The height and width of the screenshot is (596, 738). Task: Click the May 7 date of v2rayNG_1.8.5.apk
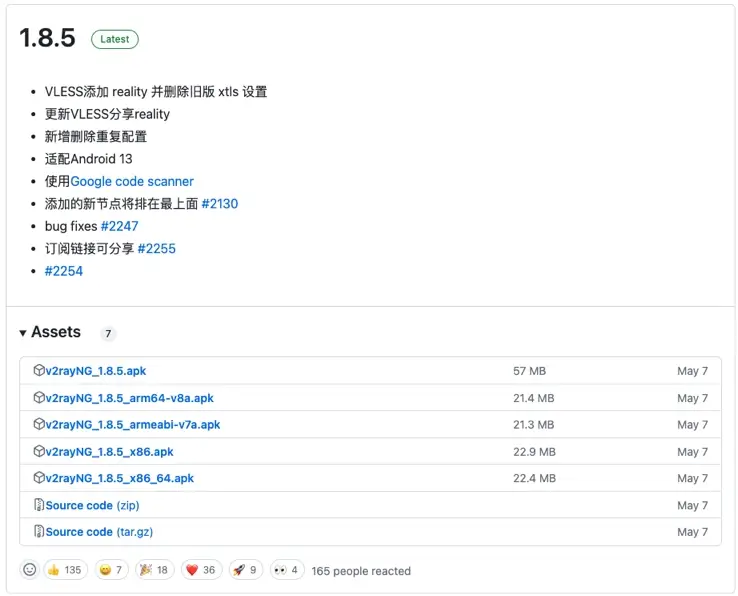(692, 371)
